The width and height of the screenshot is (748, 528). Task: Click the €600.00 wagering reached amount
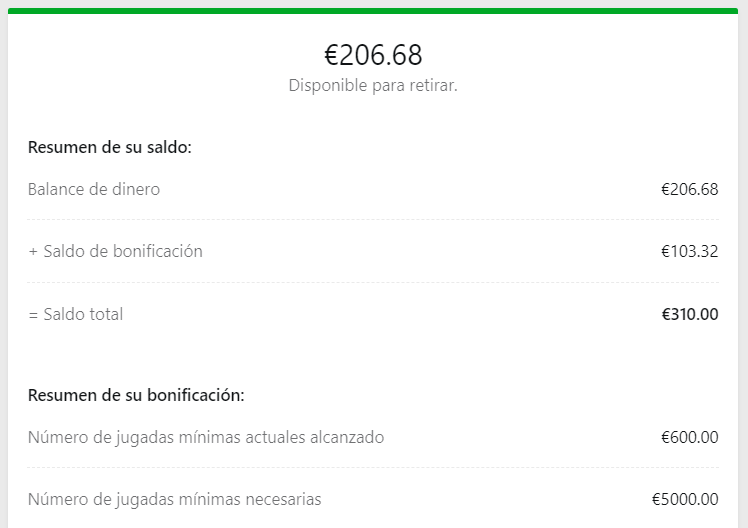(690, 437)
